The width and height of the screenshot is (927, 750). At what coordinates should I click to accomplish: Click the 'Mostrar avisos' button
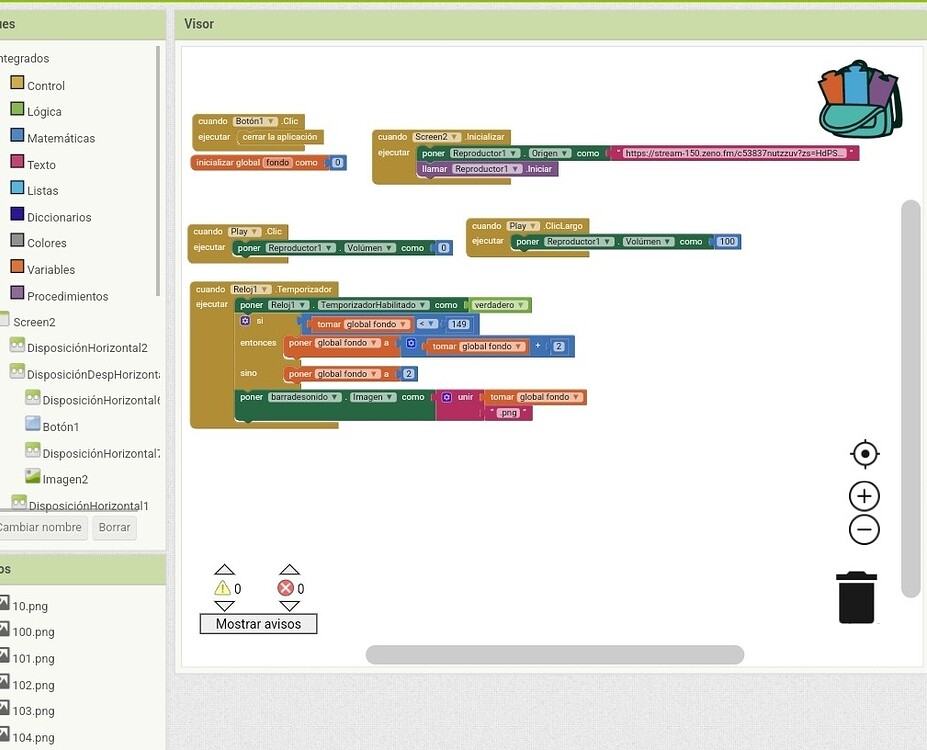coord(258,624)
